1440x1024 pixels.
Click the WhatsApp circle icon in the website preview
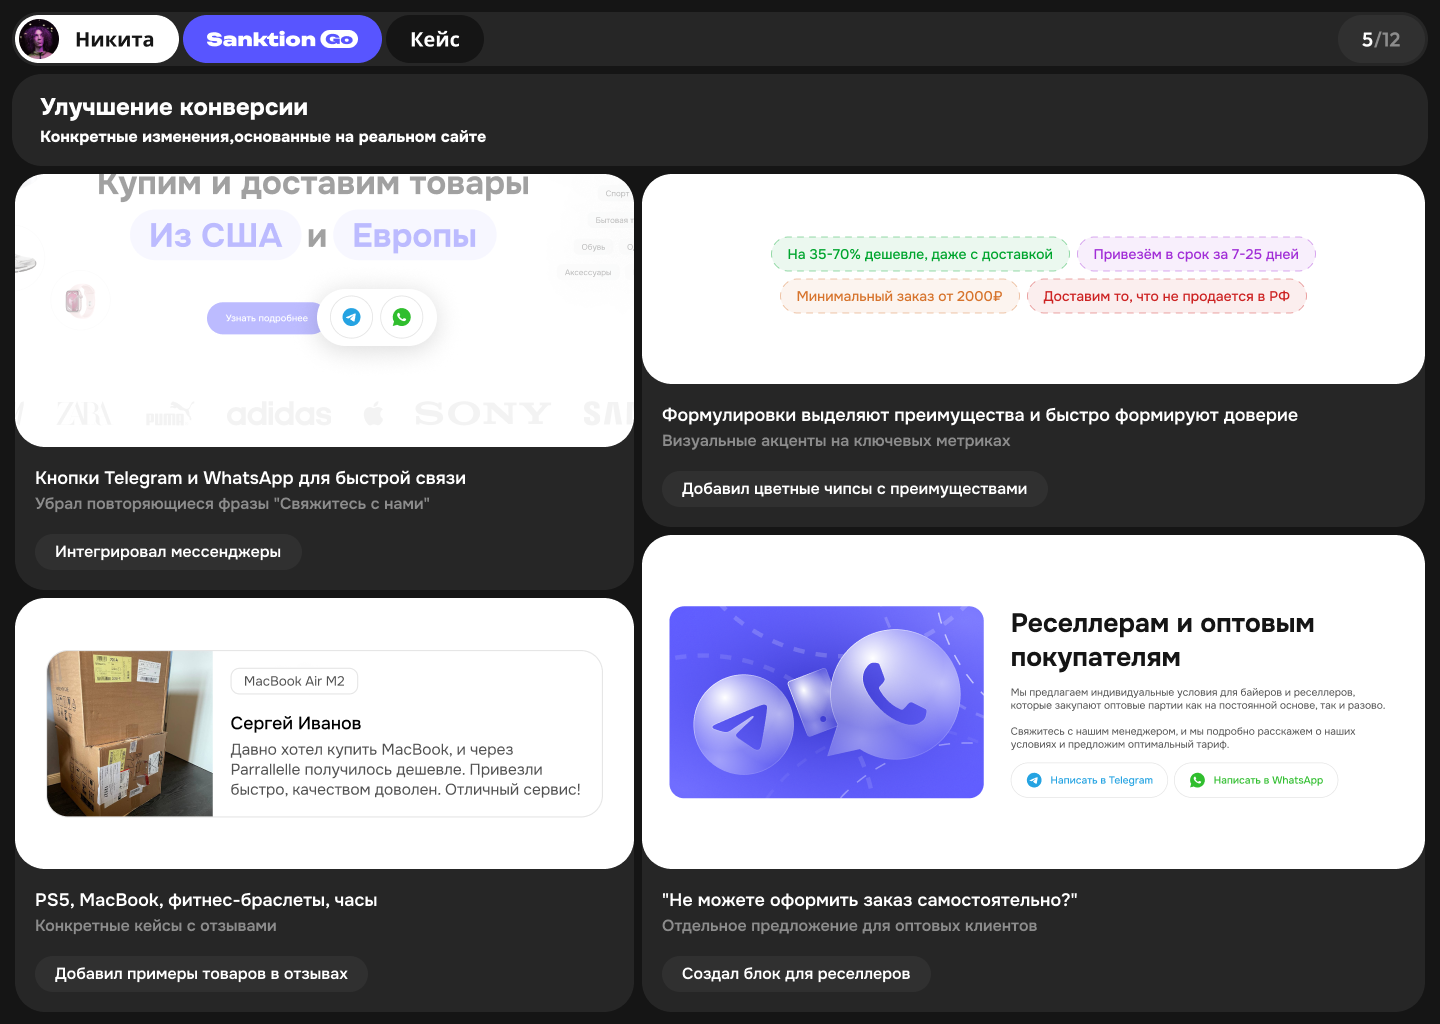(403, 317)
